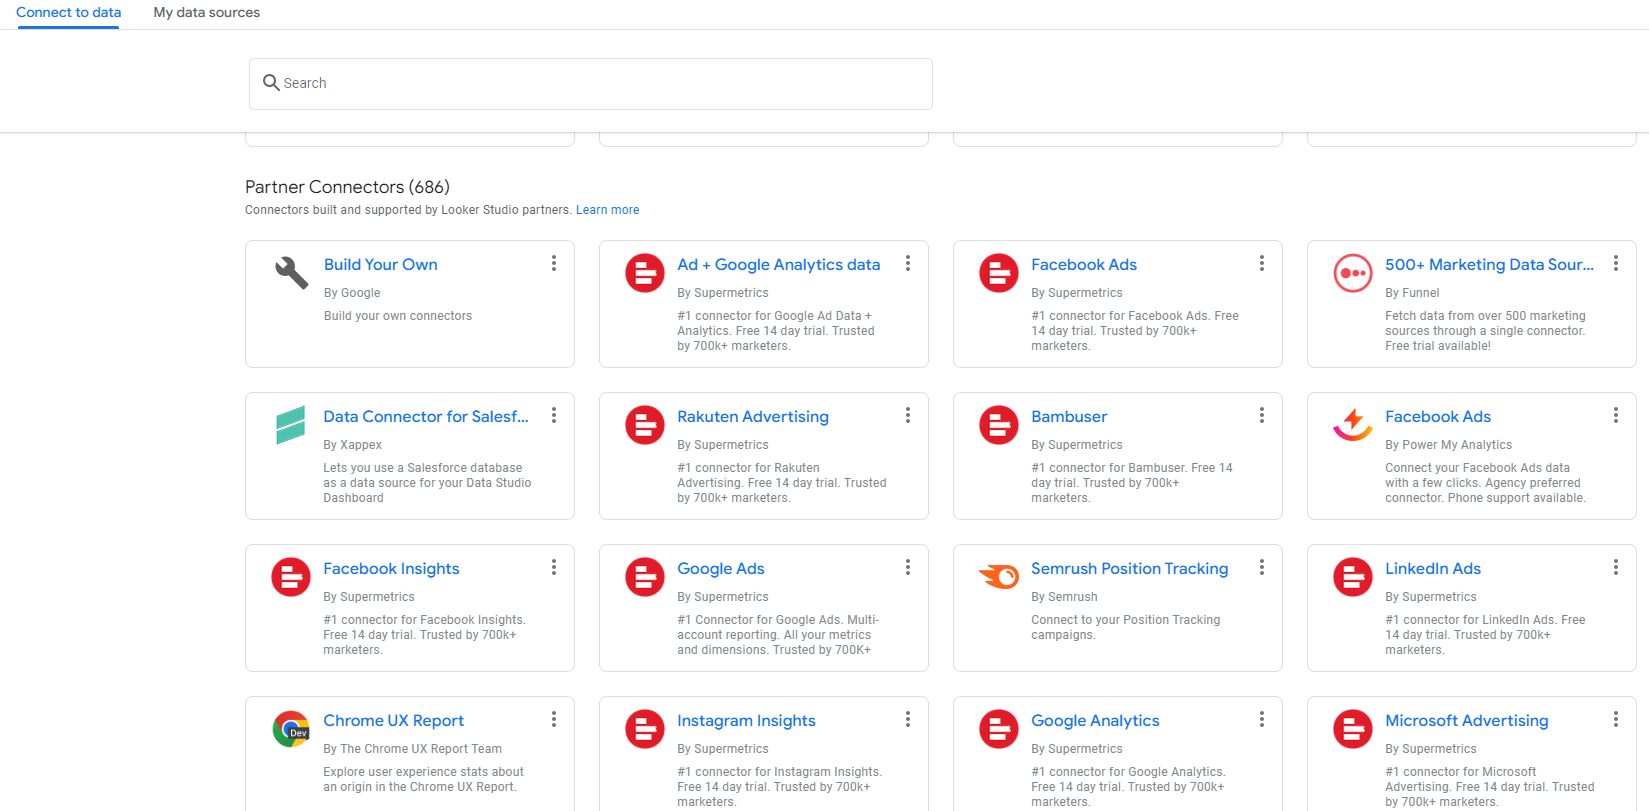Viewport: 1649px width, 811px height.
Task: Click the Power My Analytics logo icon
Action: point(1352,425)
